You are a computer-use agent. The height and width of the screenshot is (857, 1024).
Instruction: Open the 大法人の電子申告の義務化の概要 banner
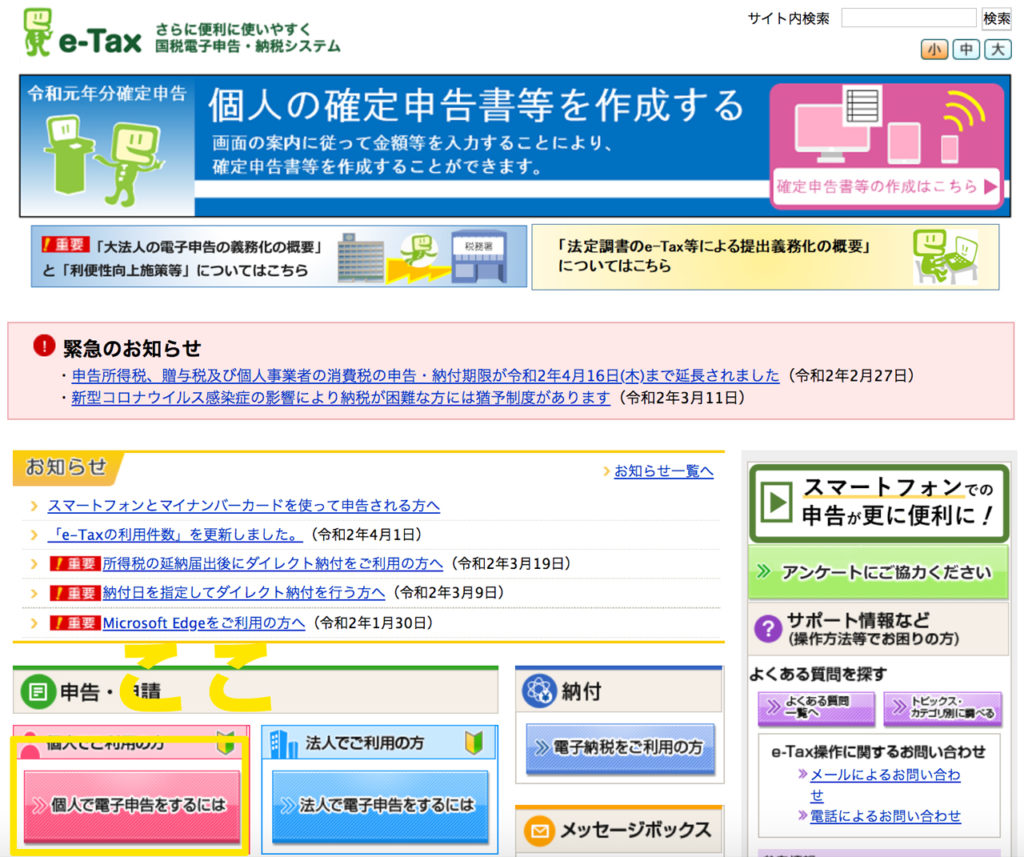[279, 257]
